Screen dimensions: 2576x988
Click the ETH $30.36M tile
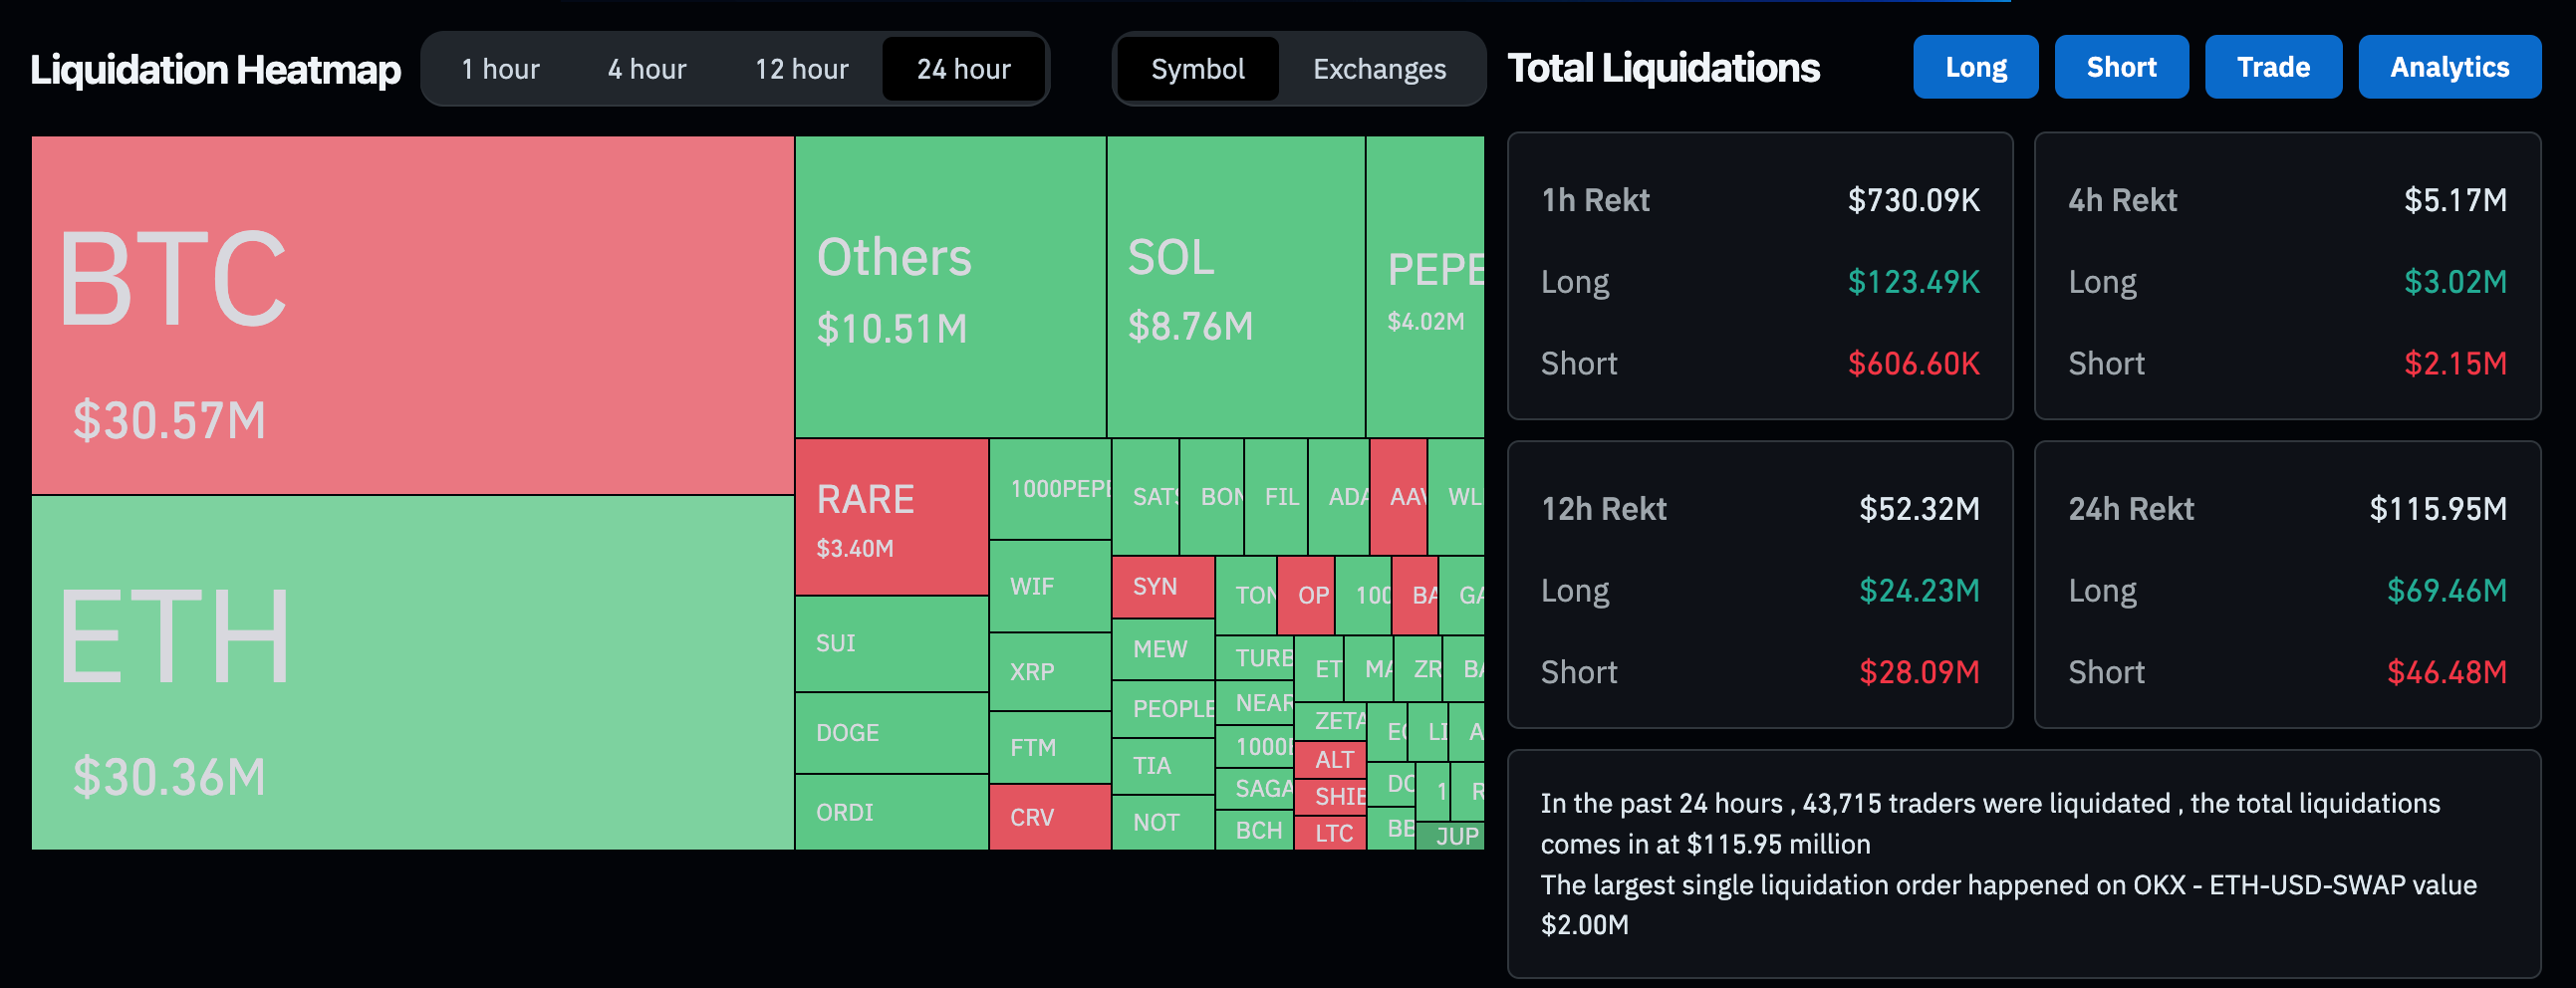(412, 672)
